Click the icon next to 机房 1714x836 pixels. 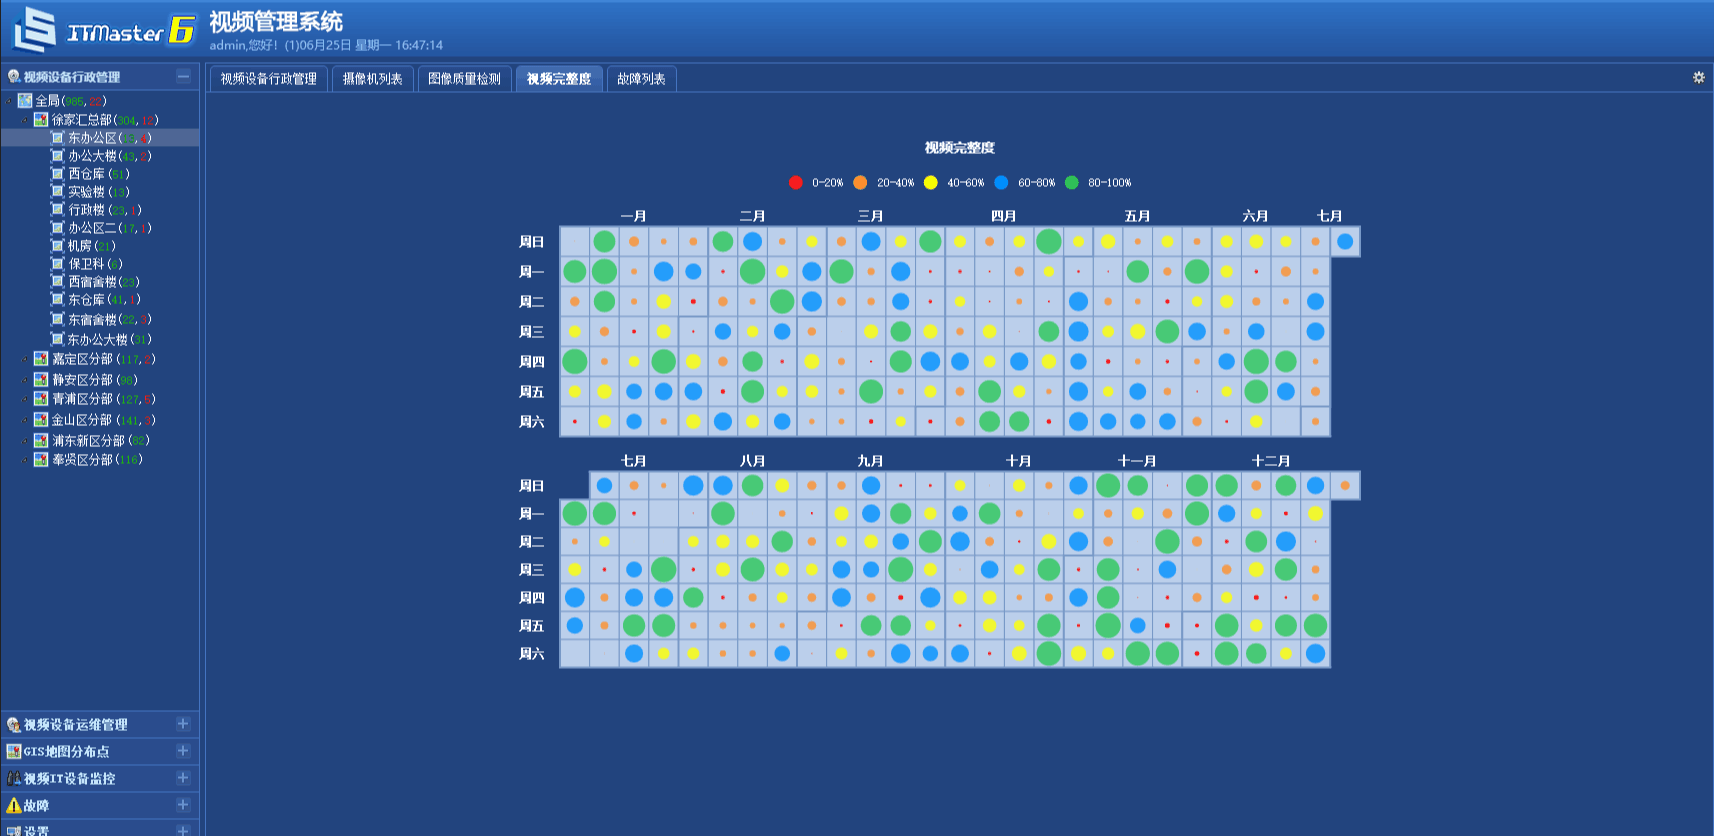[x=58, y=246]
